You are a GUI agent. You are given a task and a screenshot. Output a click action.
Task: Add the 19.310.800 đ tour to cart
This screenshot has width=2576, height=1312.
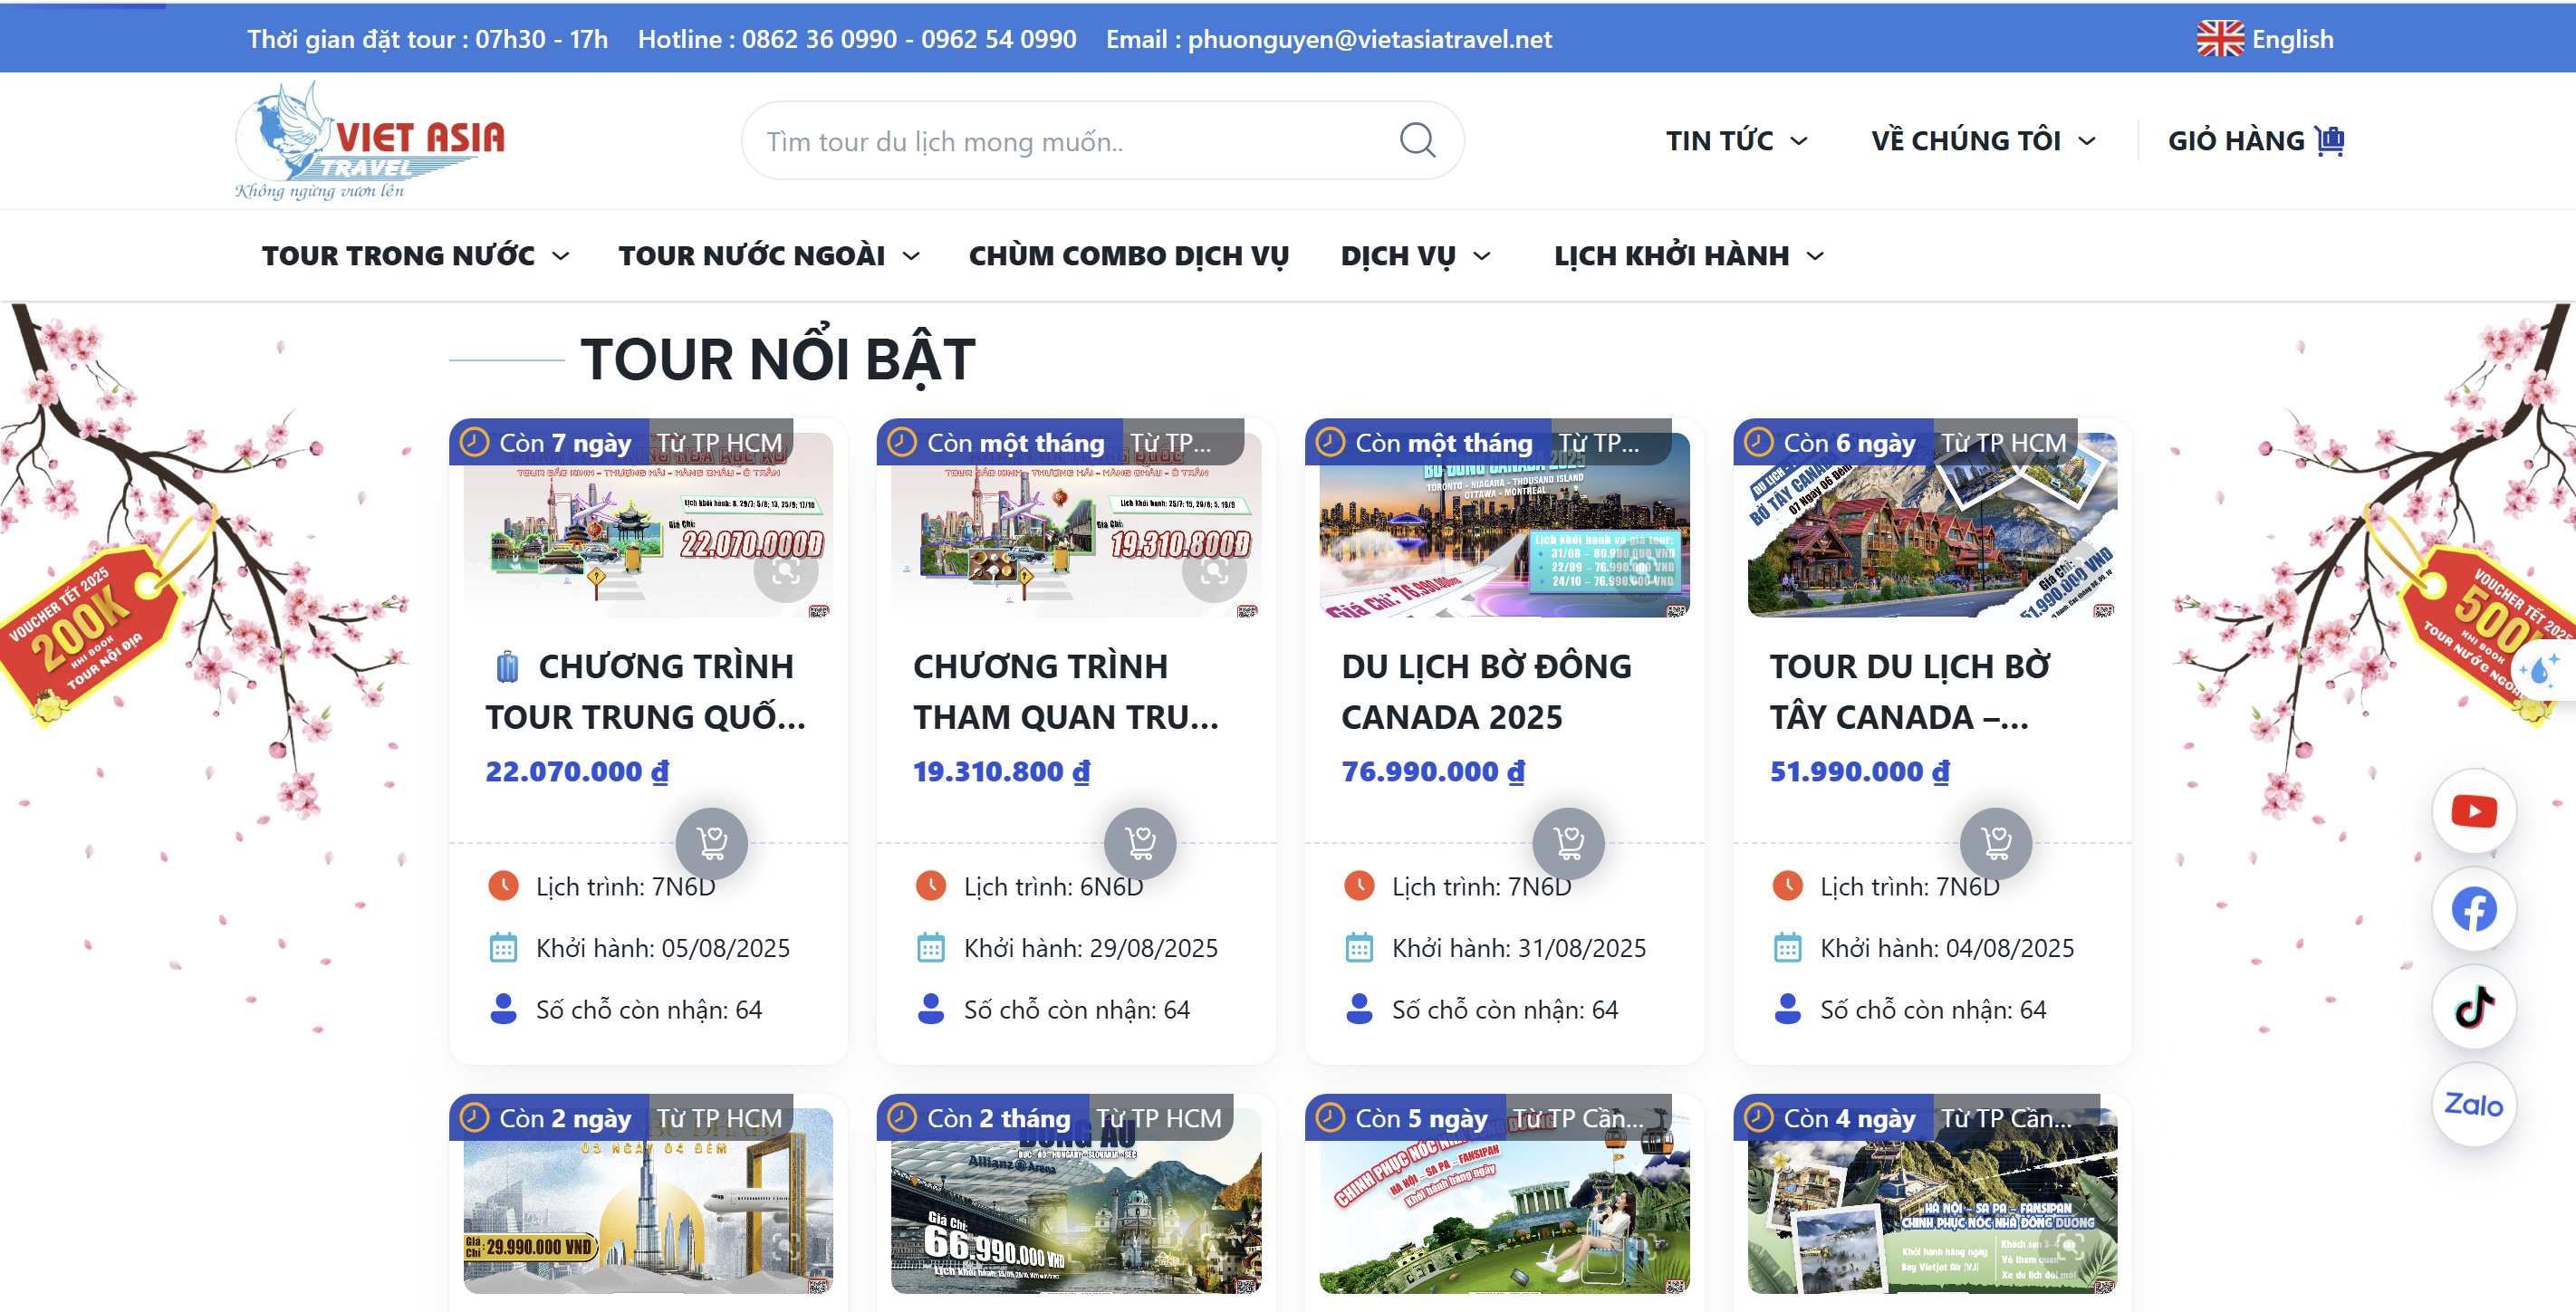click(1140, 843)
